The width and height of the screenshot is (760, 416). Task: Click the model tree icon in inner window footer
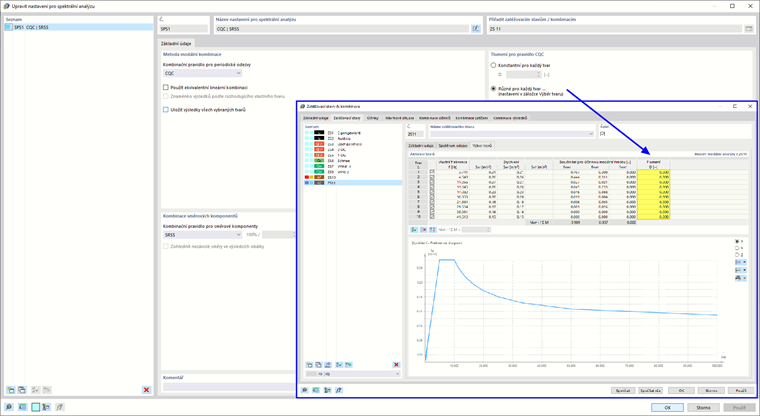point(328,390)
